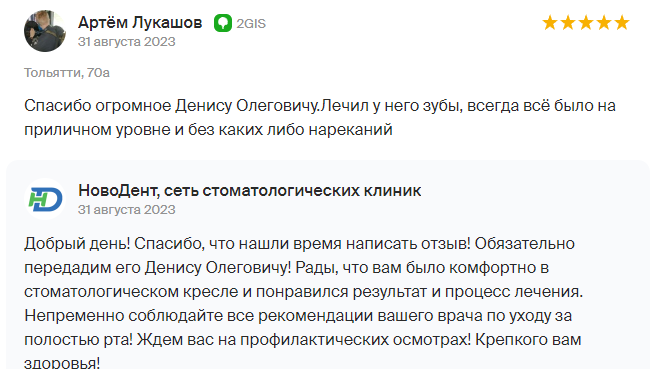The height and width of the screenshot is (369, 653).
Task: Select the fourth rating star
Action: pyautogui.click(x=604, y=22)
